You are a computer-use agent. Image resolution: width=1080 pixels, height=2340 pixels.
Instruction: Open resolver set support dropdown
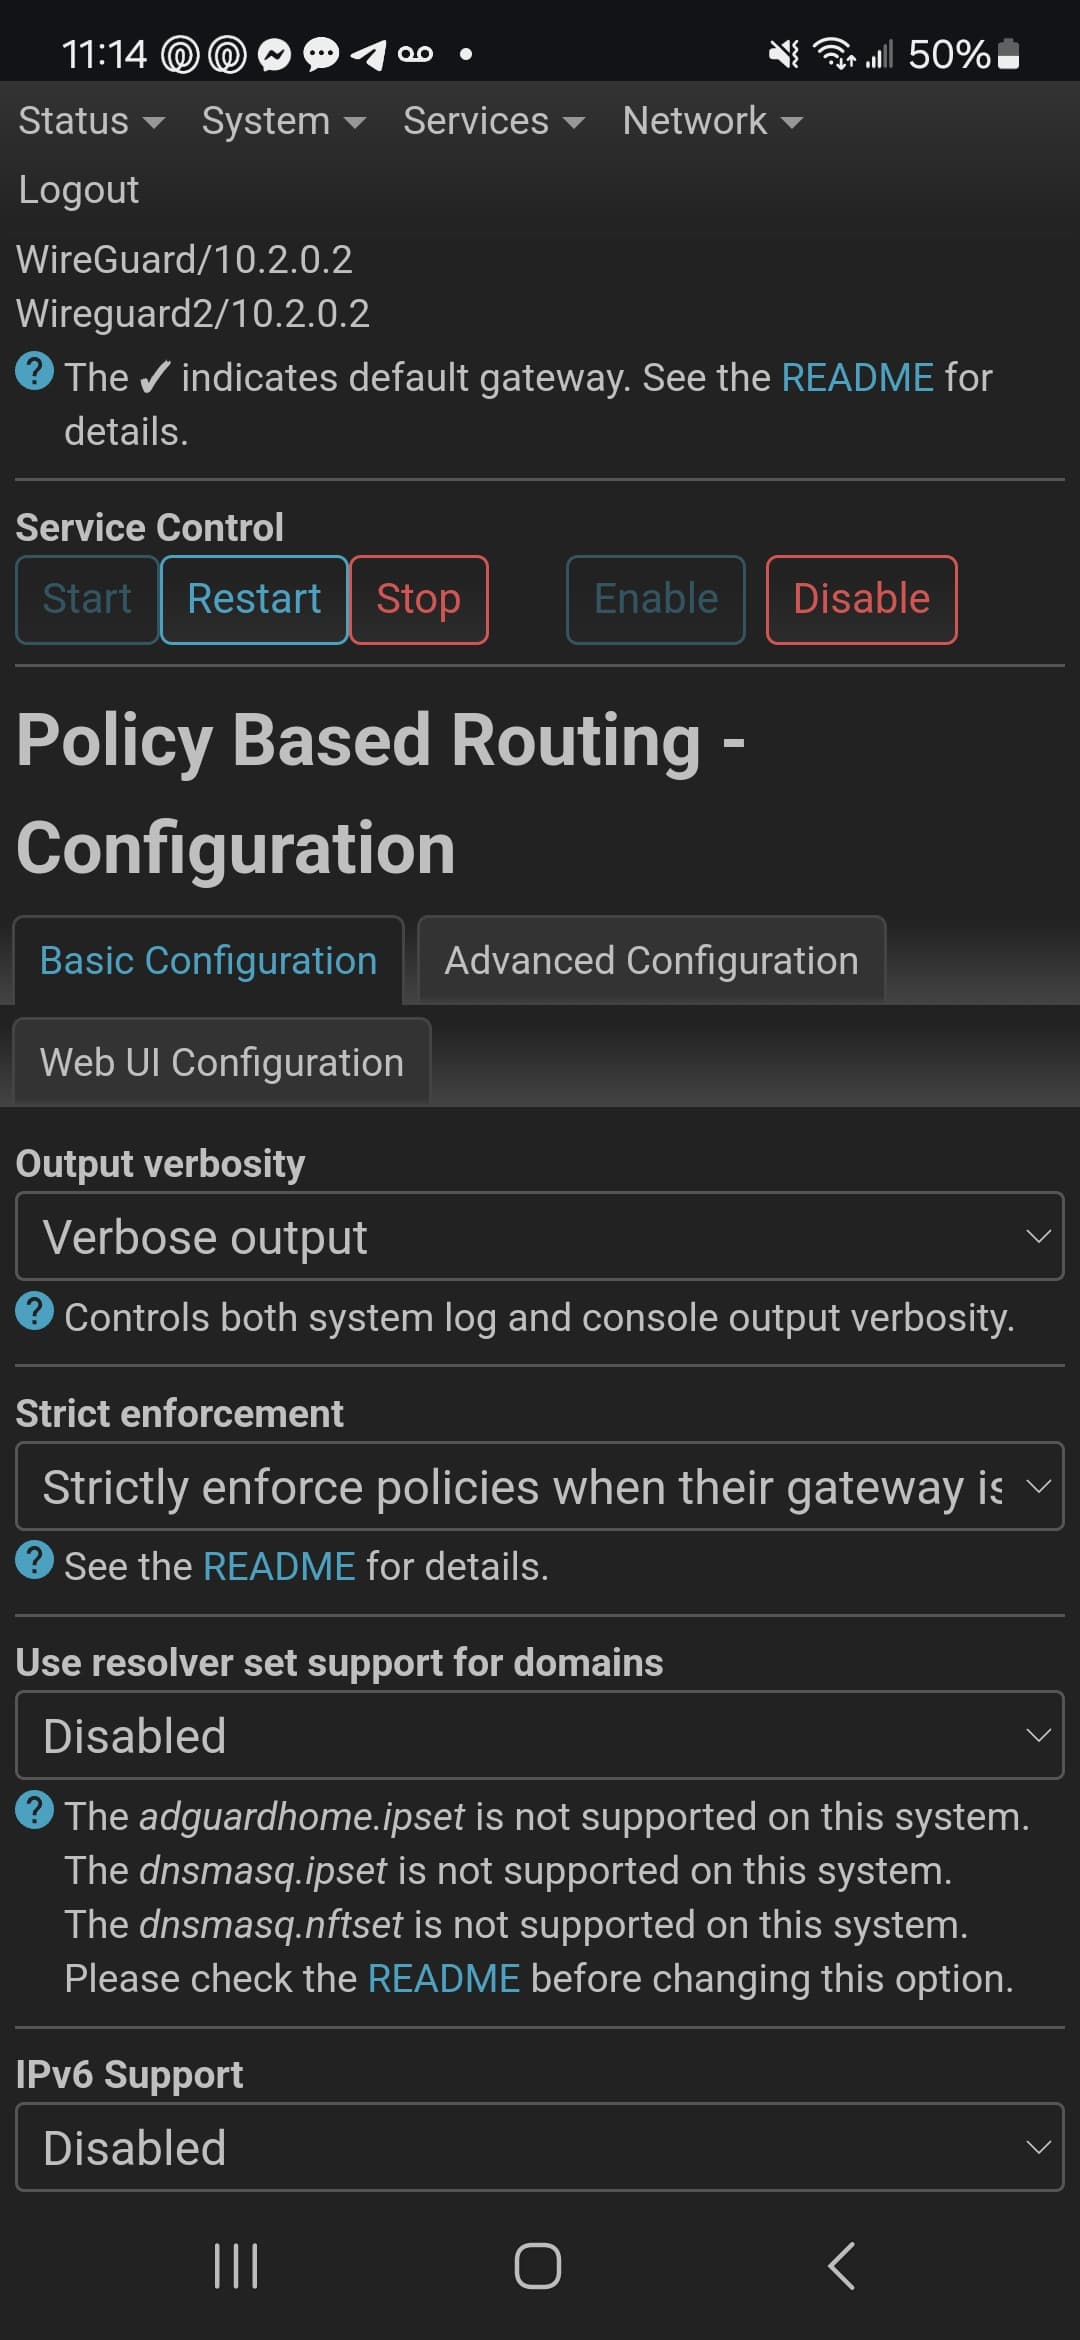540,1735
